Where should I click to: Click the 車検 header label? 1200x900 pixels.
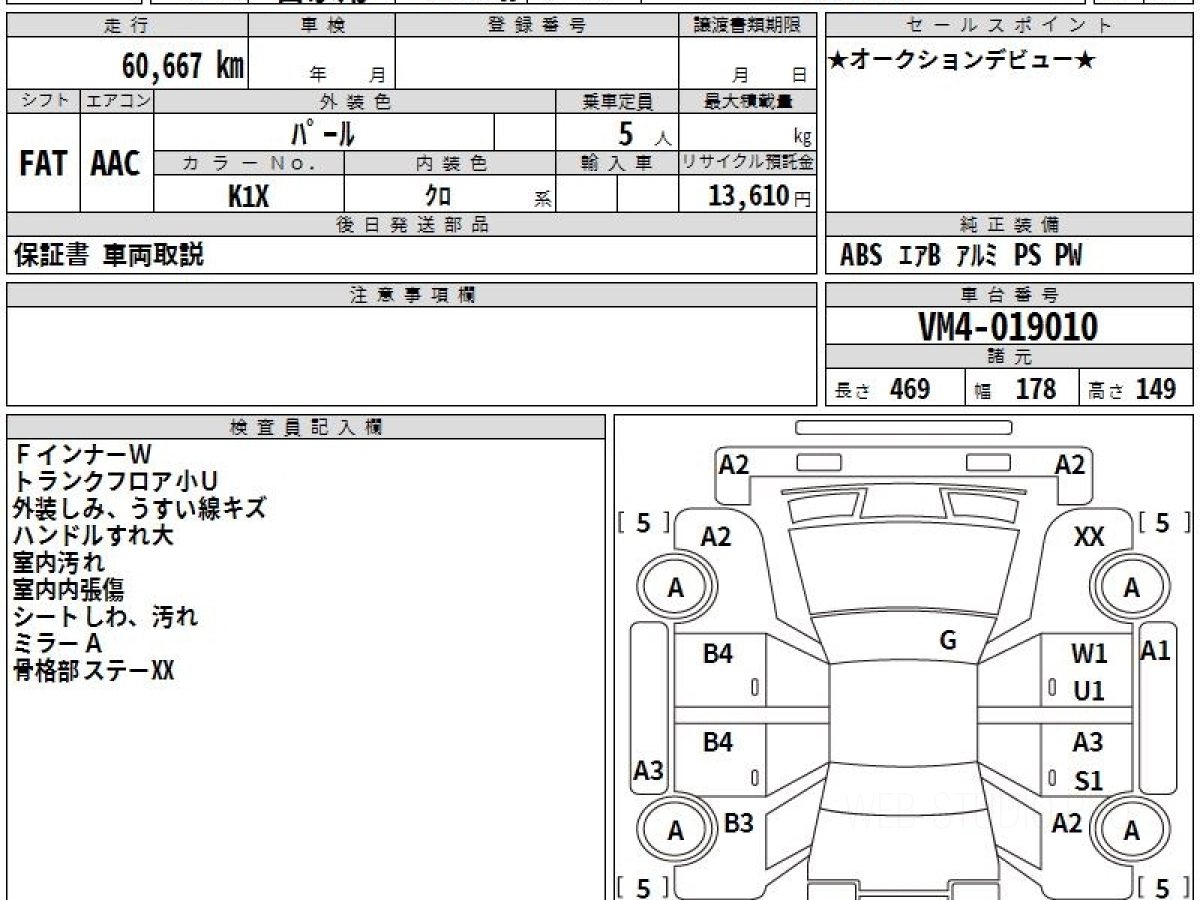coord(322,26)
